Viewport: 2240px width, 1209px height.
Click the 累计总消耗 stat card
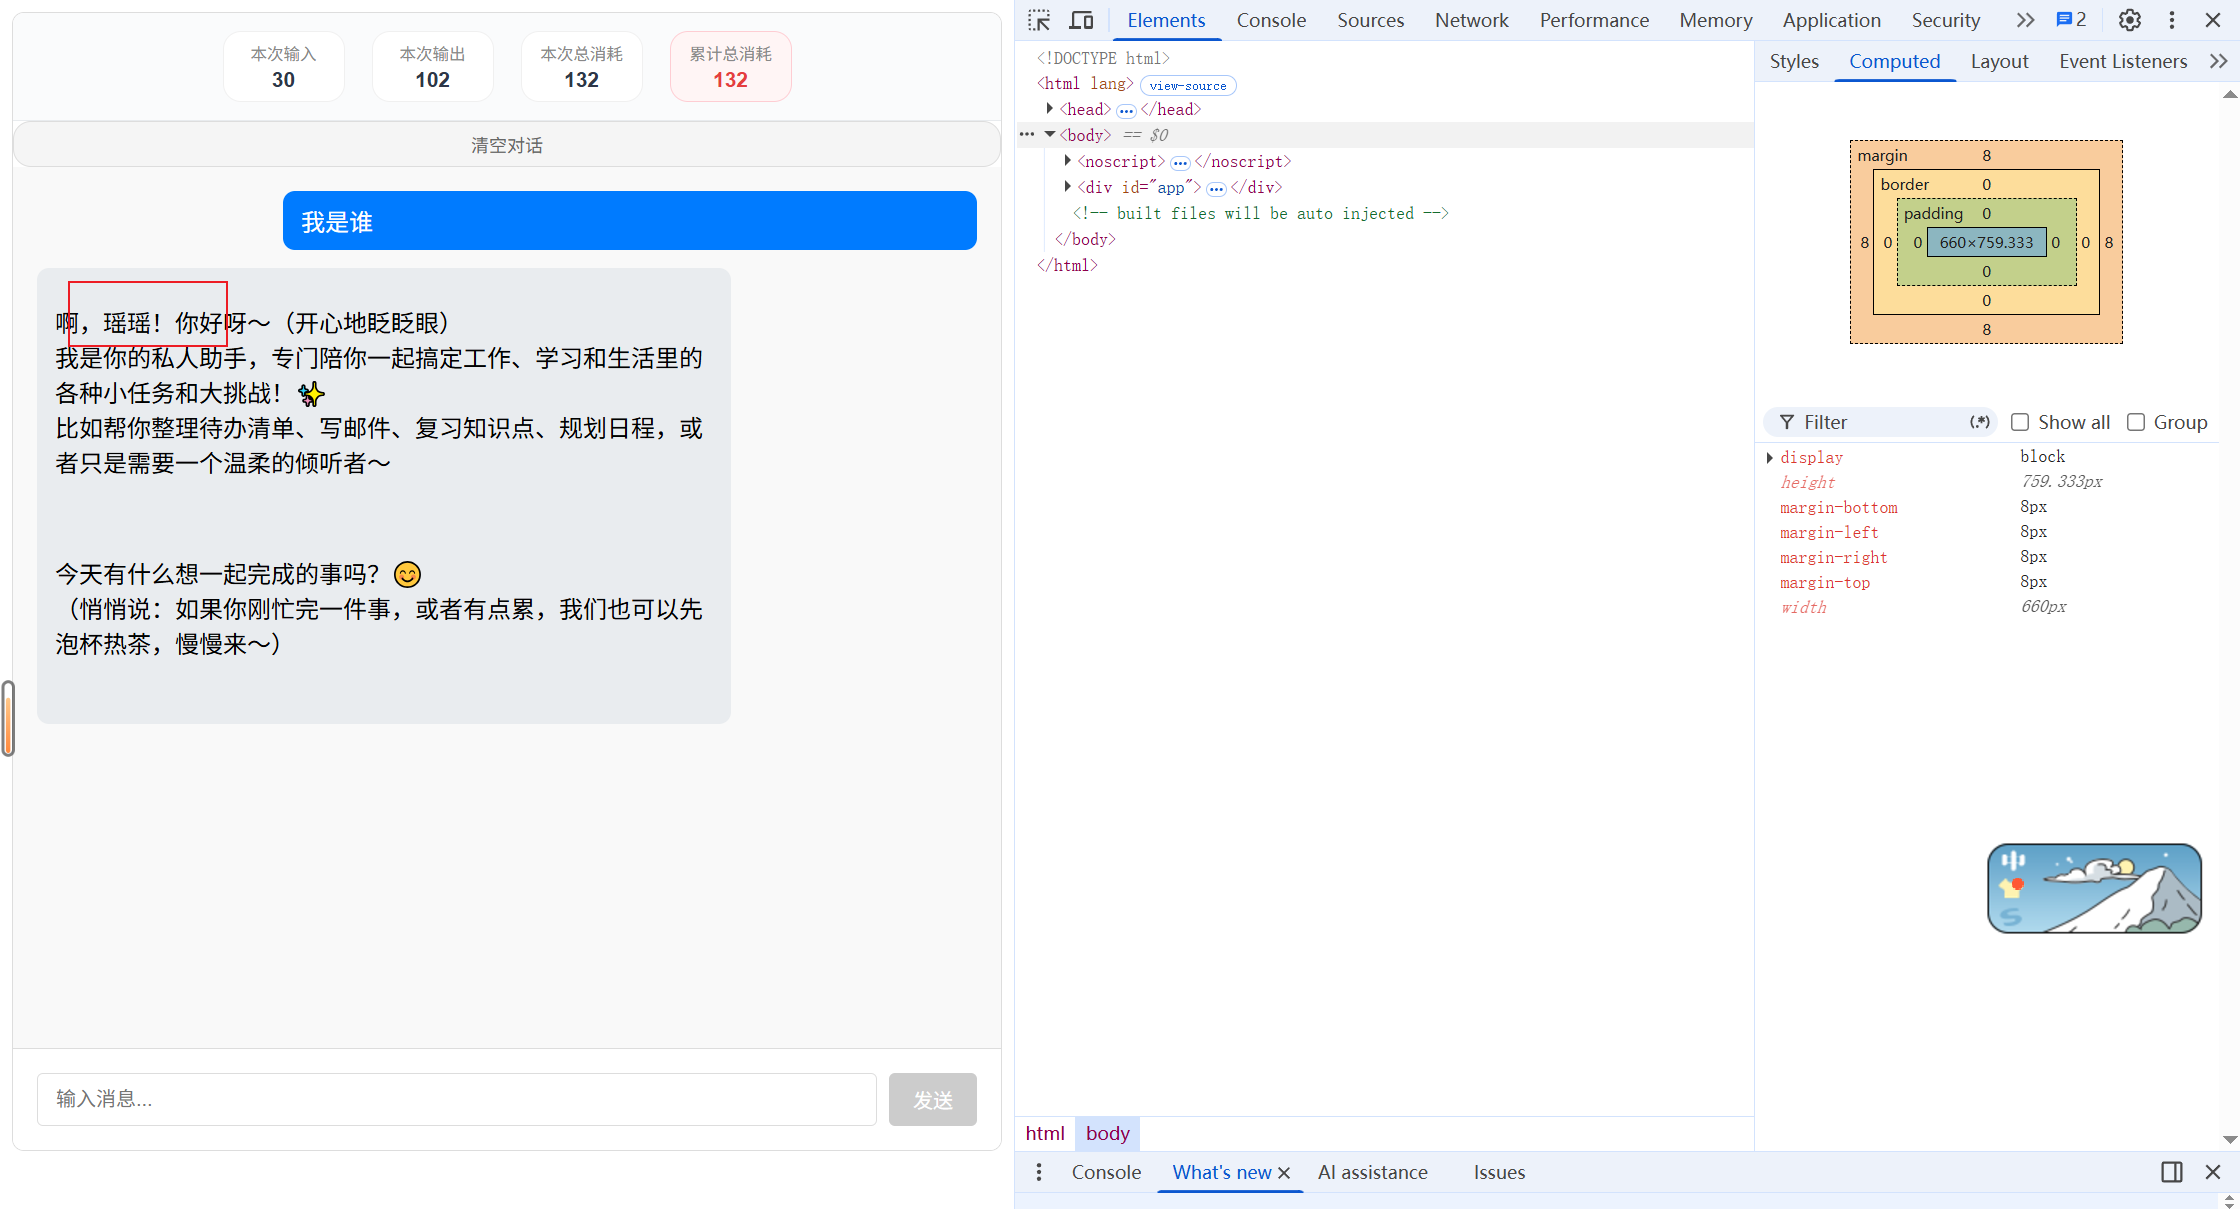pyautogui.click(x=730, y=67)
